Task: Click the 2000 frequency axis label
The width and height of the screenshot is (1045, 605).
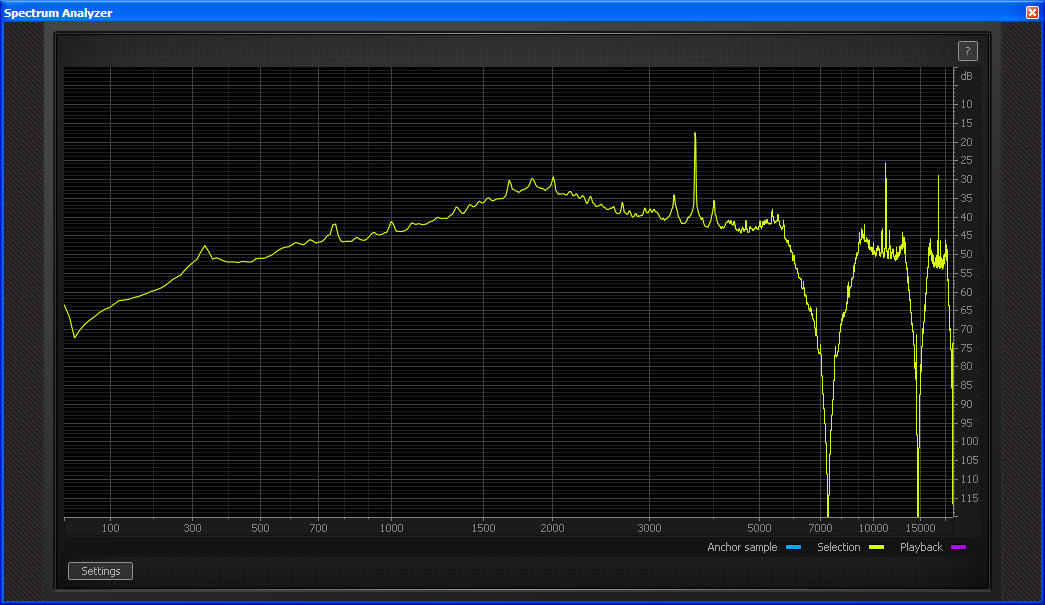Action: [552, 528]
